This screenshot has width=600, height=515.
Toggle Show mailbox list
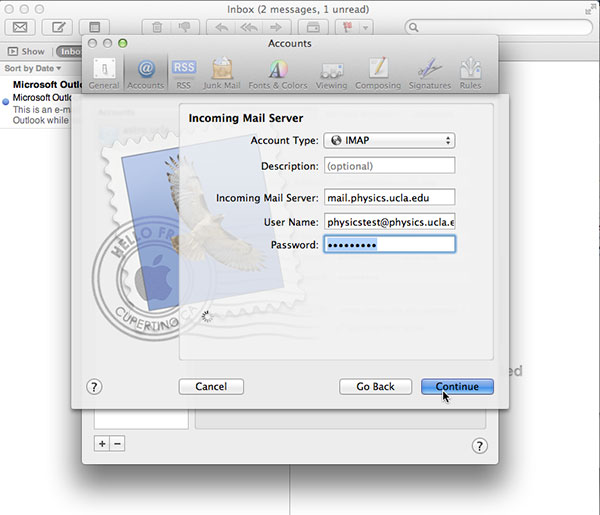[26, 51]
